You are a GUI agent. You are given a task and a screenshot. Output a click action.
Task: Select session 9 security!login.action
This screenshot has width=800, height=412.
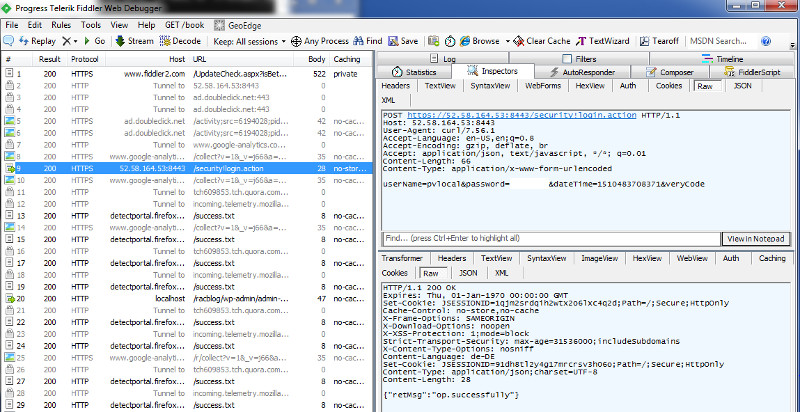pos(187,168)
